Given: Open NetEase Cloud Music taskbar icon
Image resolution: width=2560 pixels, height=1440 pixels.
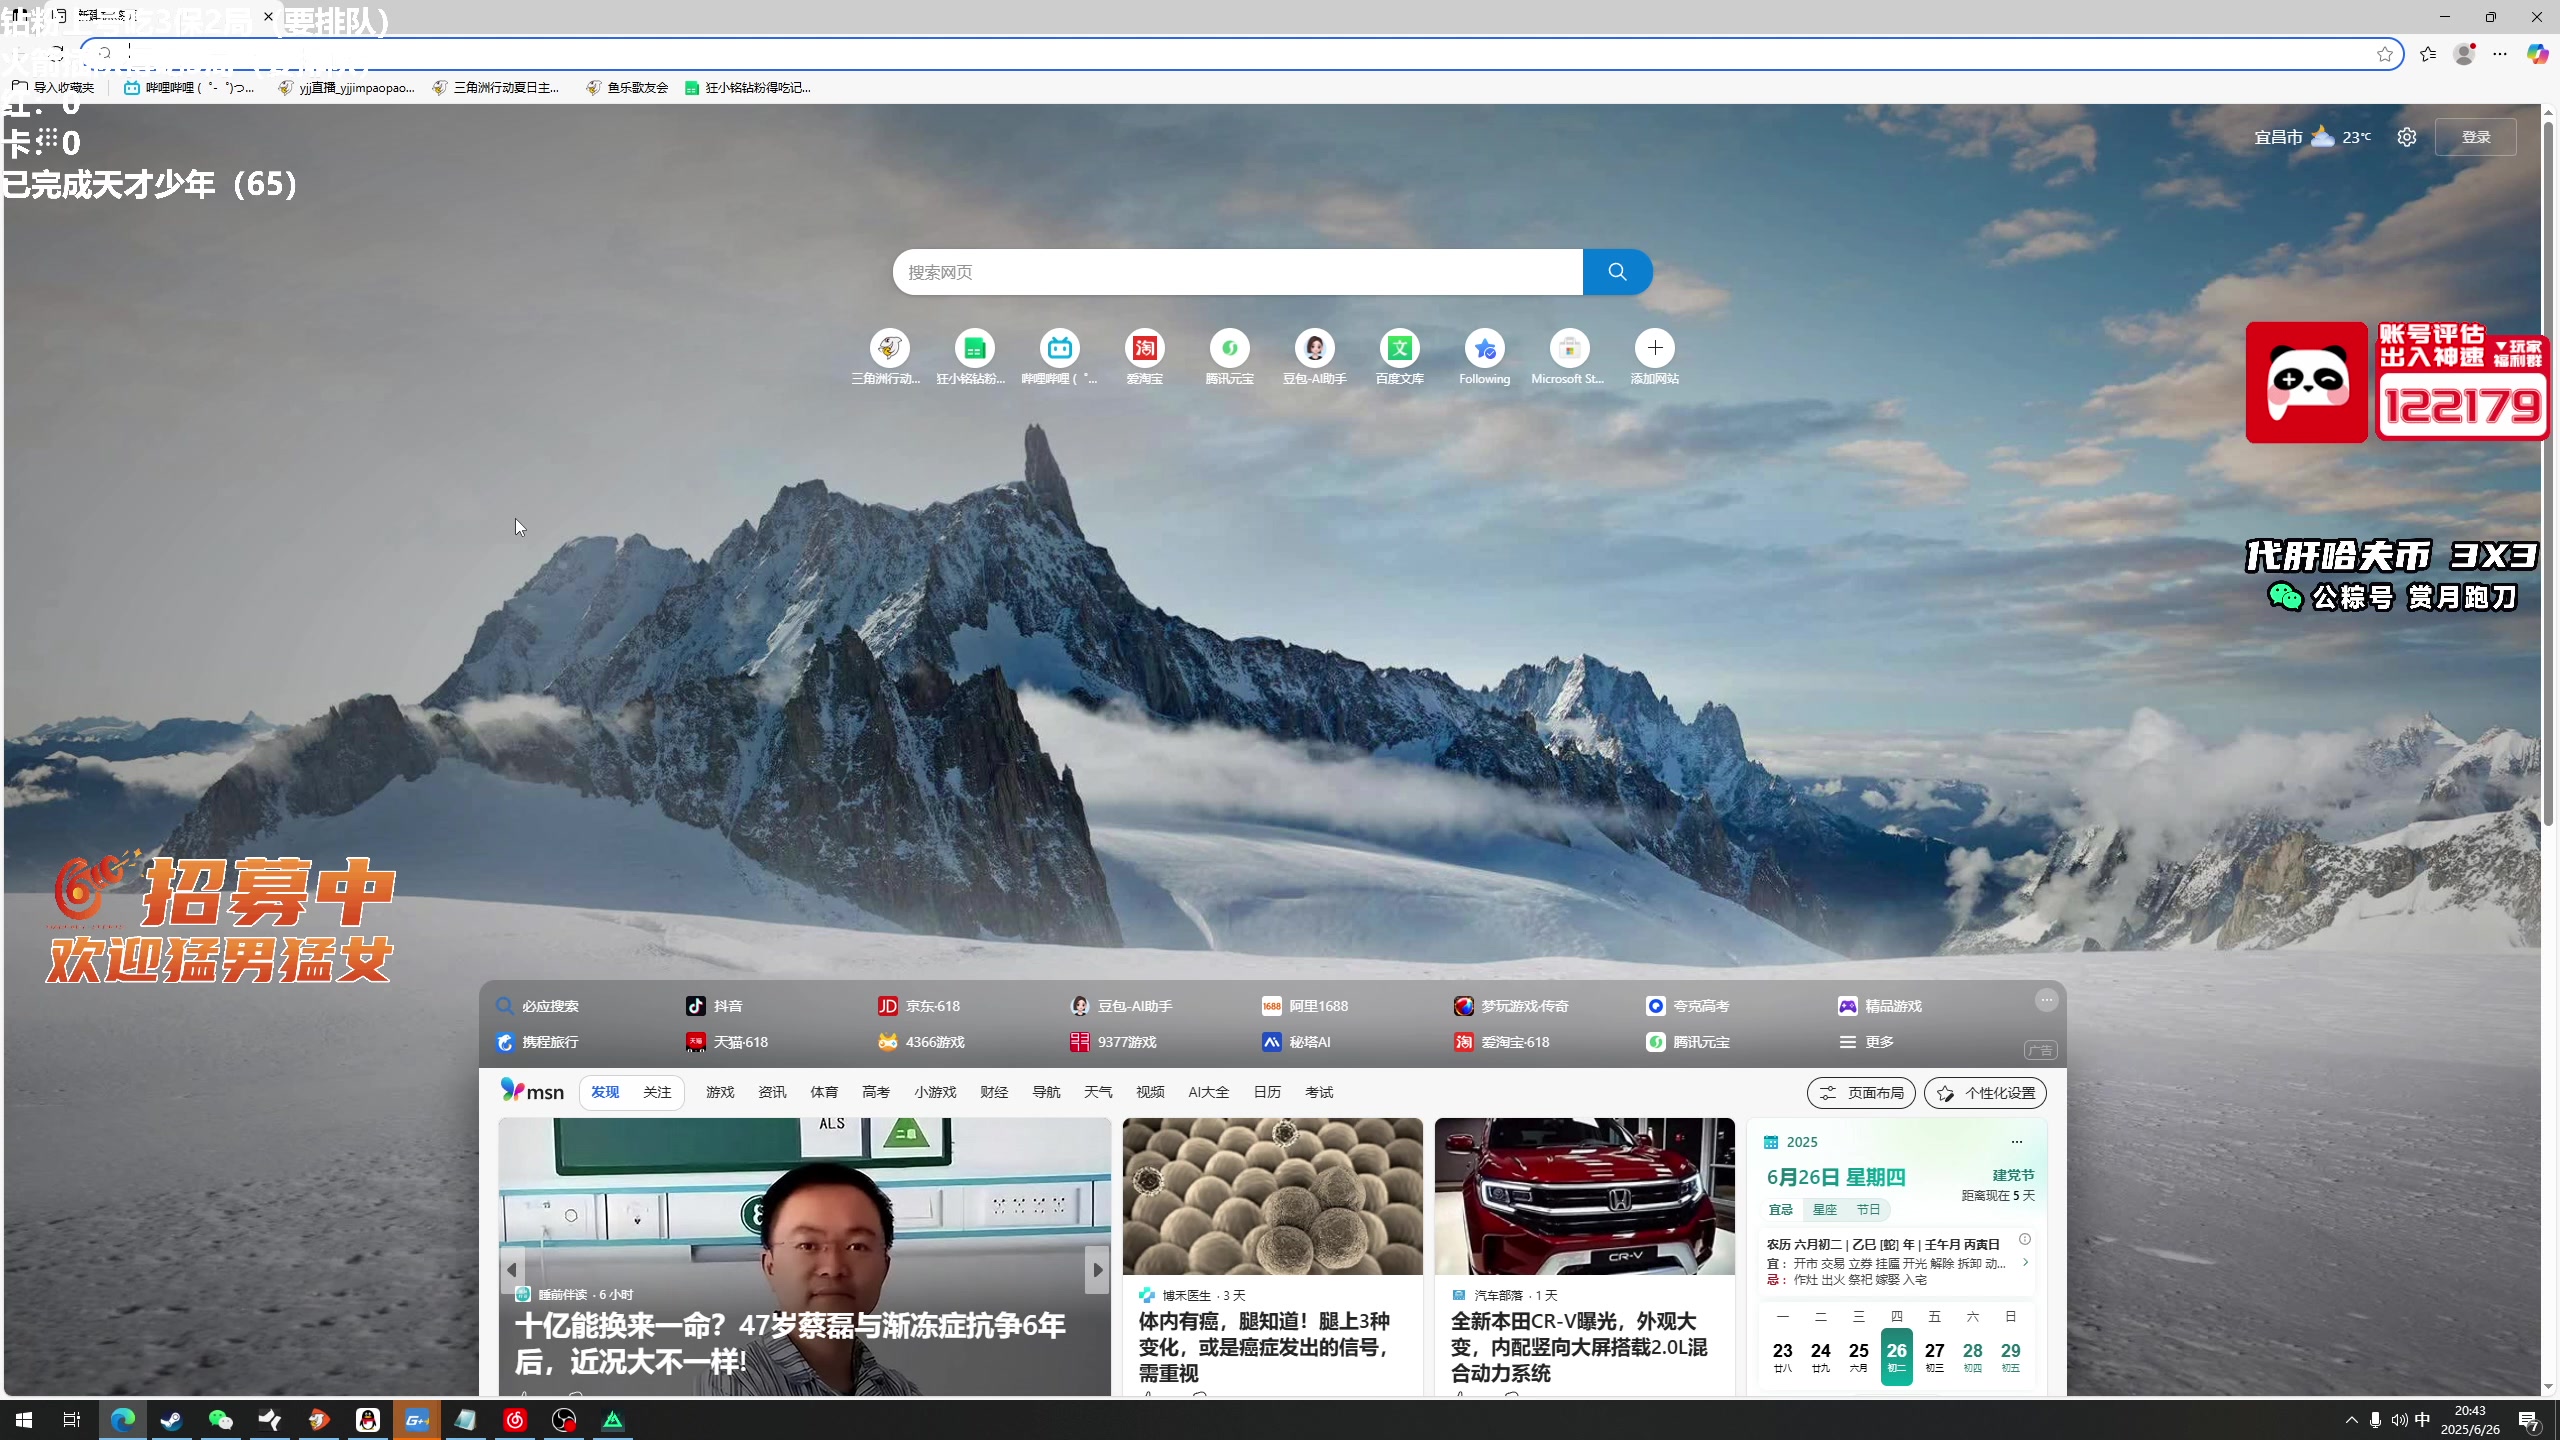Looking at the screenshot, I should (x=515, y=1419).
